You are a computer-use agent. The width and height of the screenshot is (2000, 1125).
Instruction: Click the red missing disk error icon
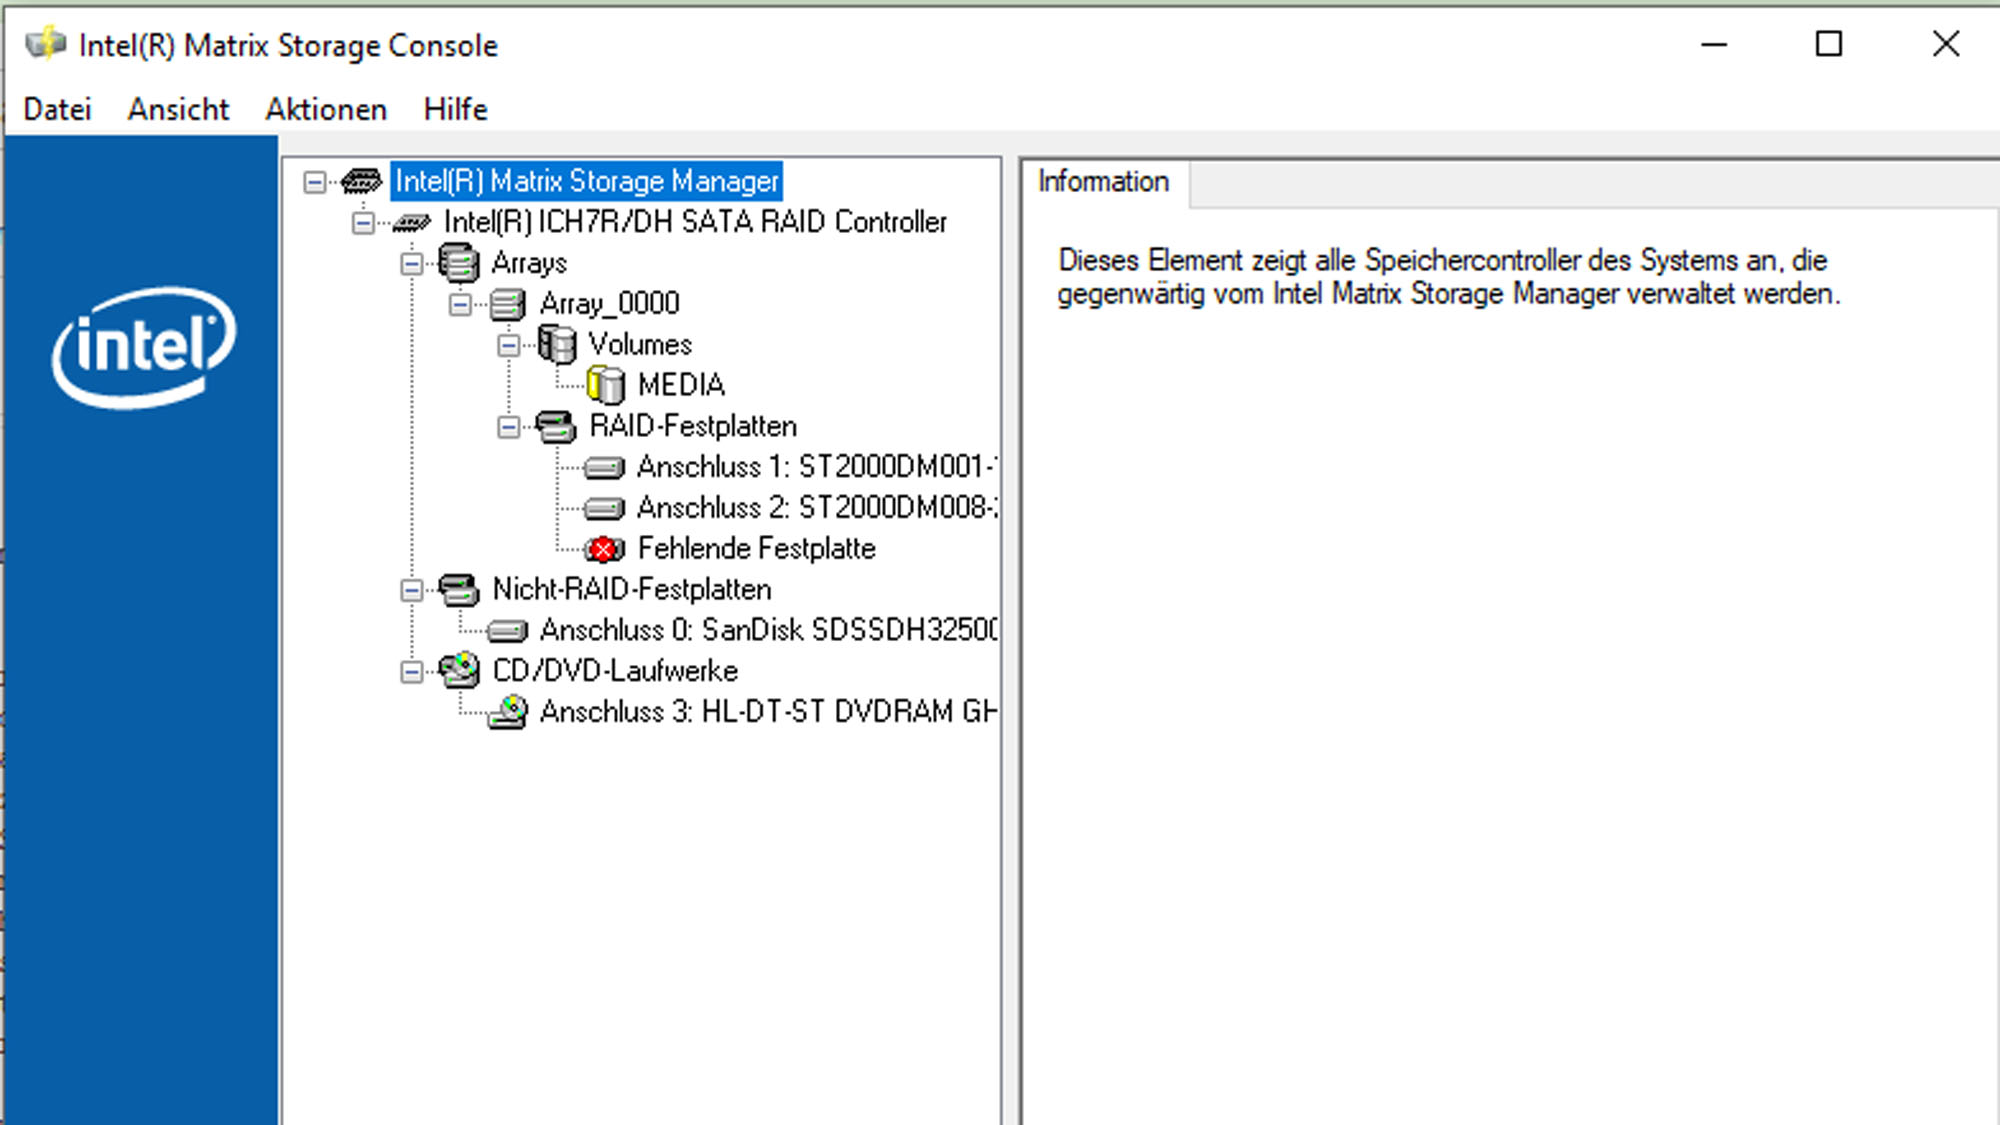tap(604, 549)
